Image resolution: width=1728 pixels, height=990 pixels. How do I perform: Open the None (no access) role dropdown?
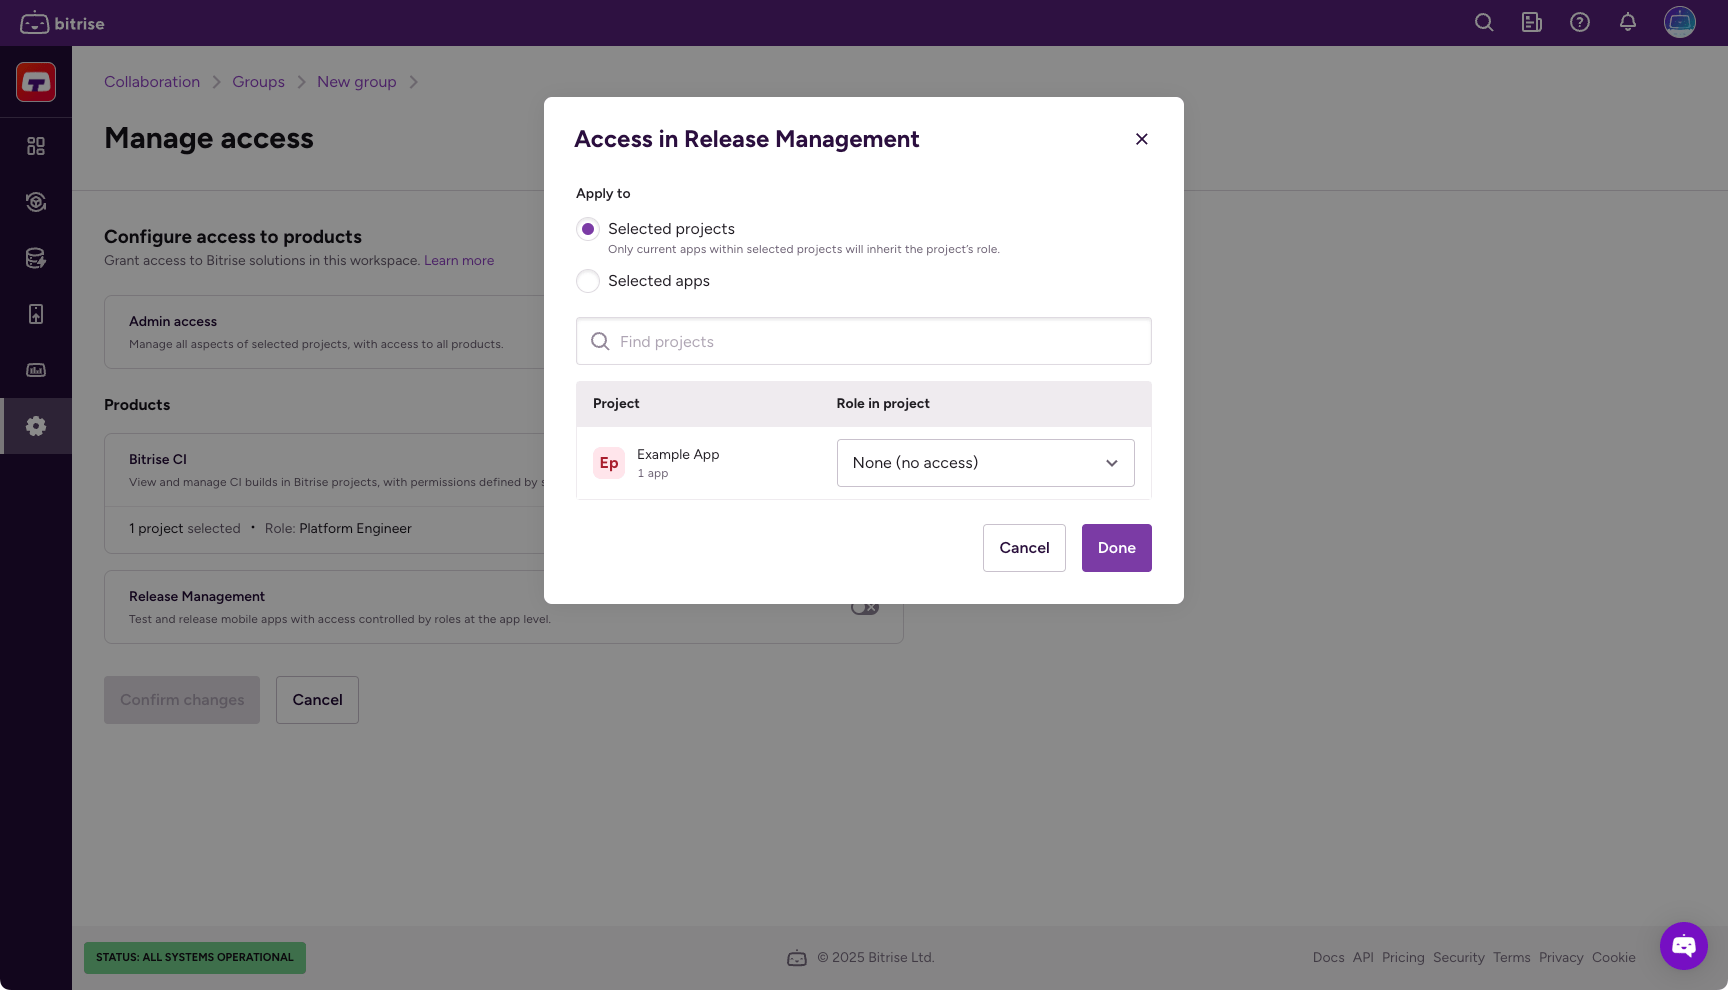coord(985,462)
